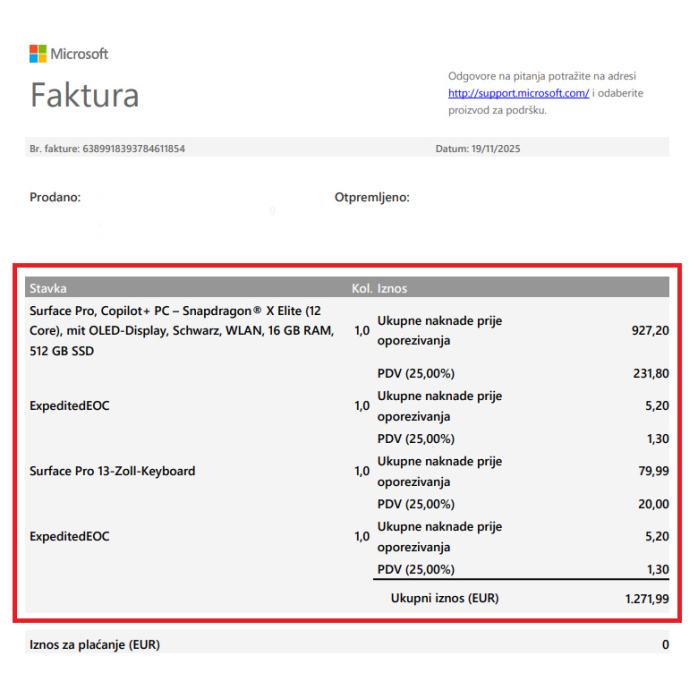Click the first ExpeditedEOC line item
The width and height of the screenshot is (698, 690).
pos(69,406)
